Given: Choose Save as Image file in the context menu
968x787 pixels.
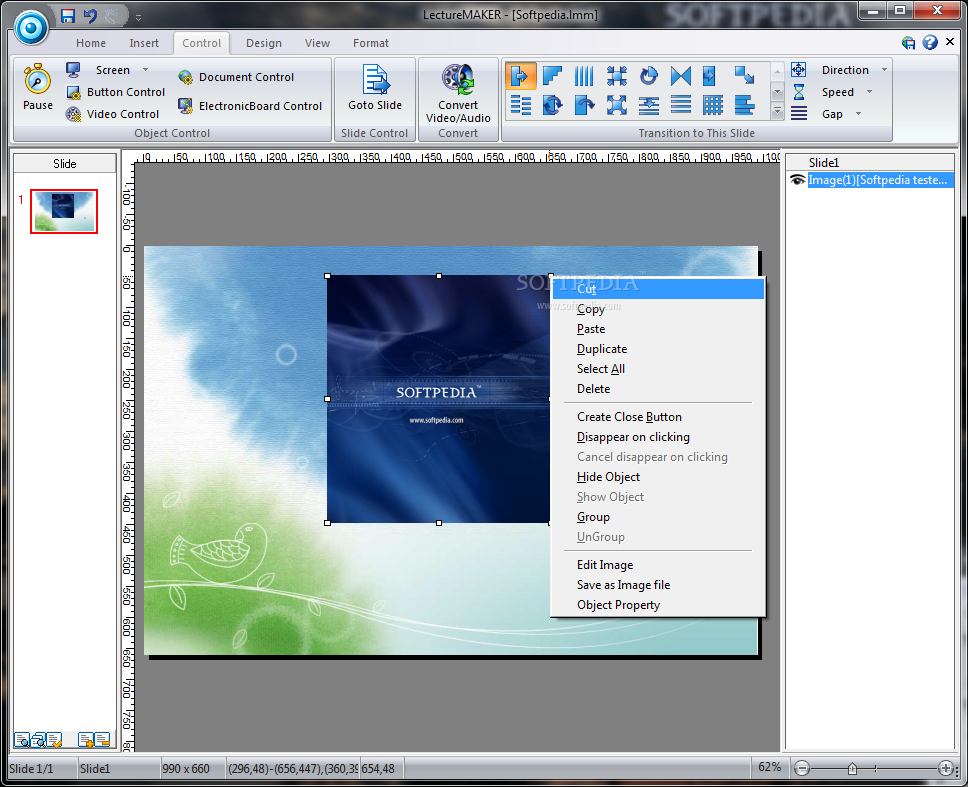Looking at the screenshot, I should pyautogui.click(x=658, y=585).
